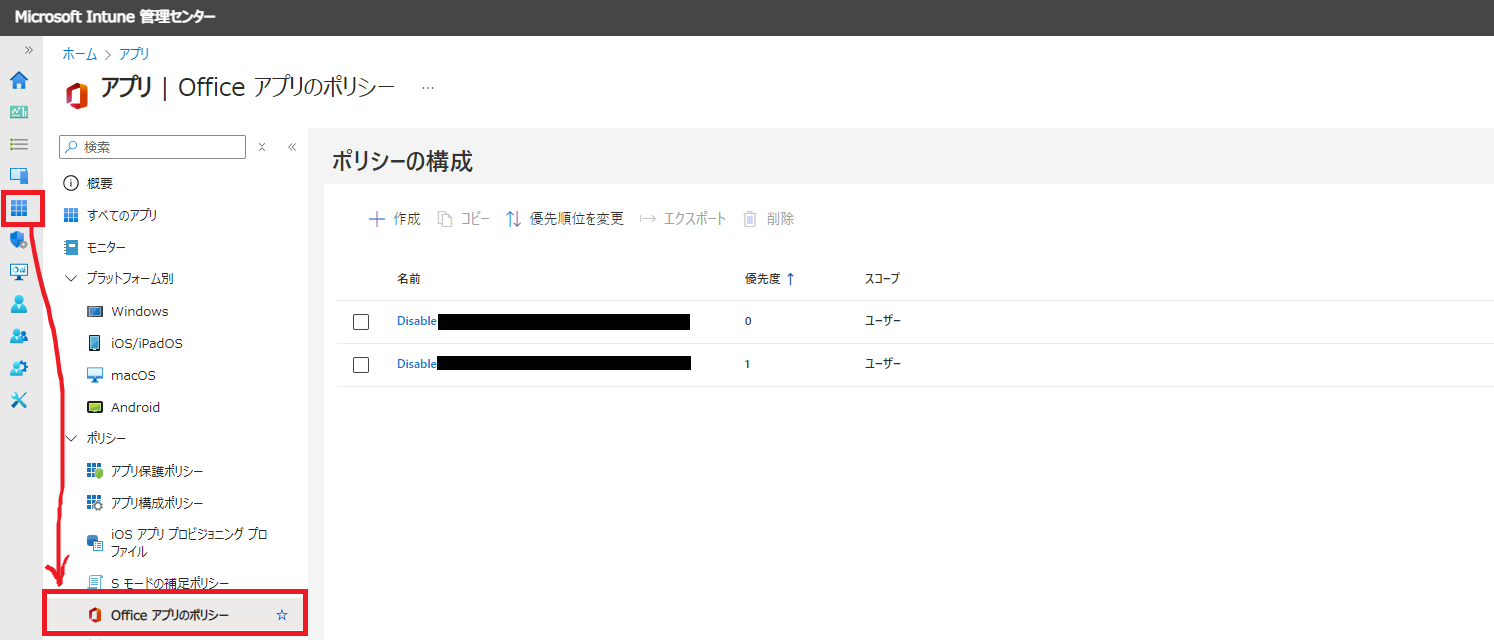This screenshot has width=1494, height=640.
Task: Open the Groups icon
Action: point(19,336)
